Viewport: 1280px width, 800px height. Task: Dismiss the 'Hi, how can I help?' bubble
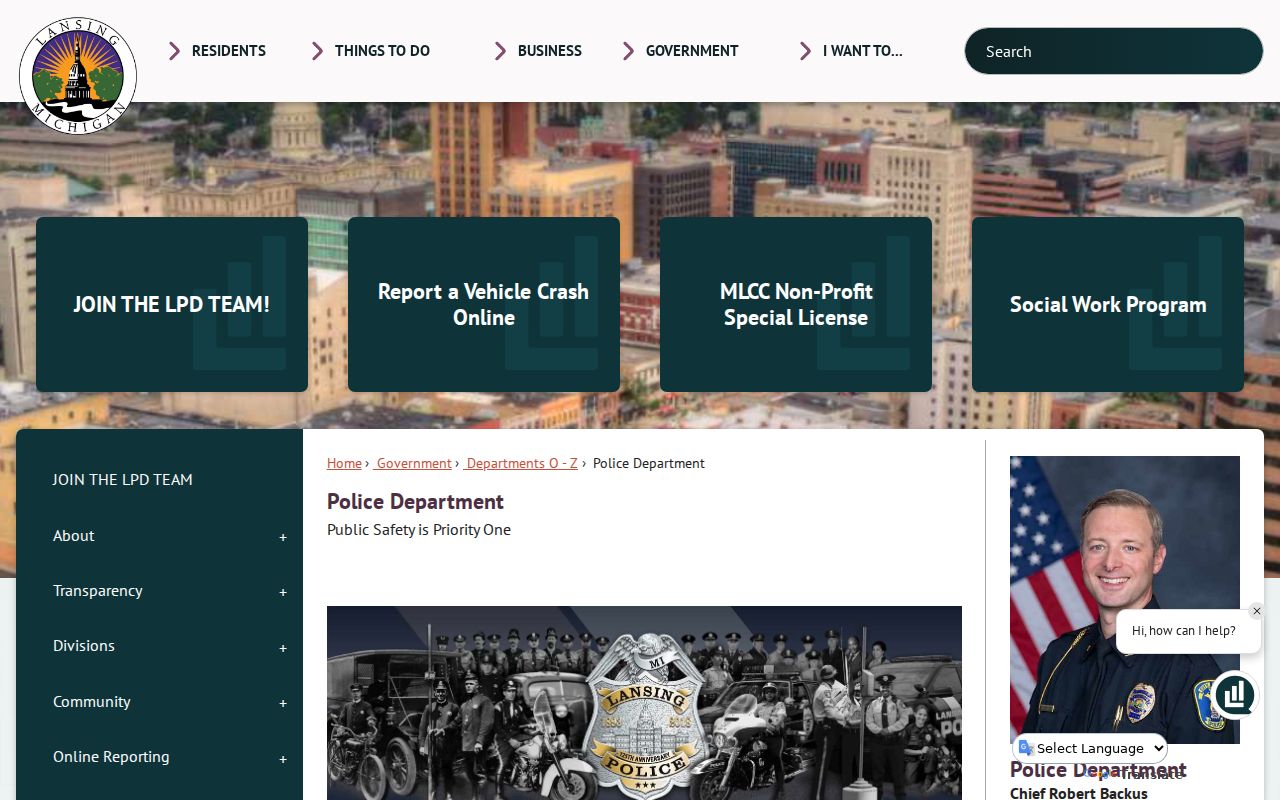pyautogui.click(x=1257, y=611)
